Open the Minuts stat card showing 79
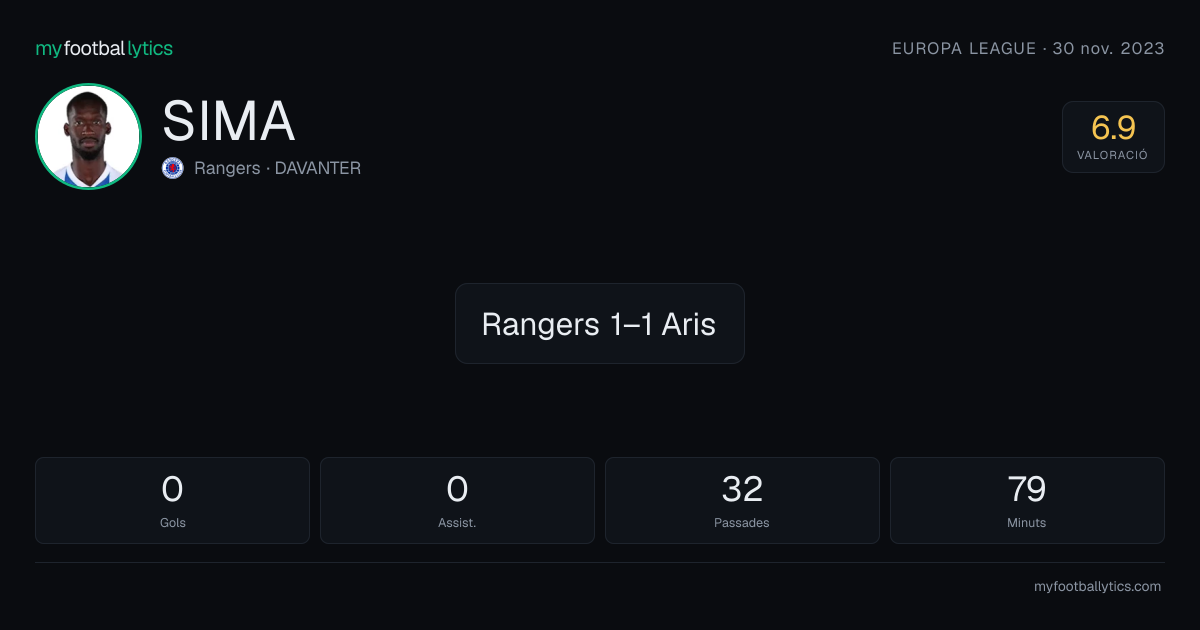The image size is (1200, 630). point(1027,500)
